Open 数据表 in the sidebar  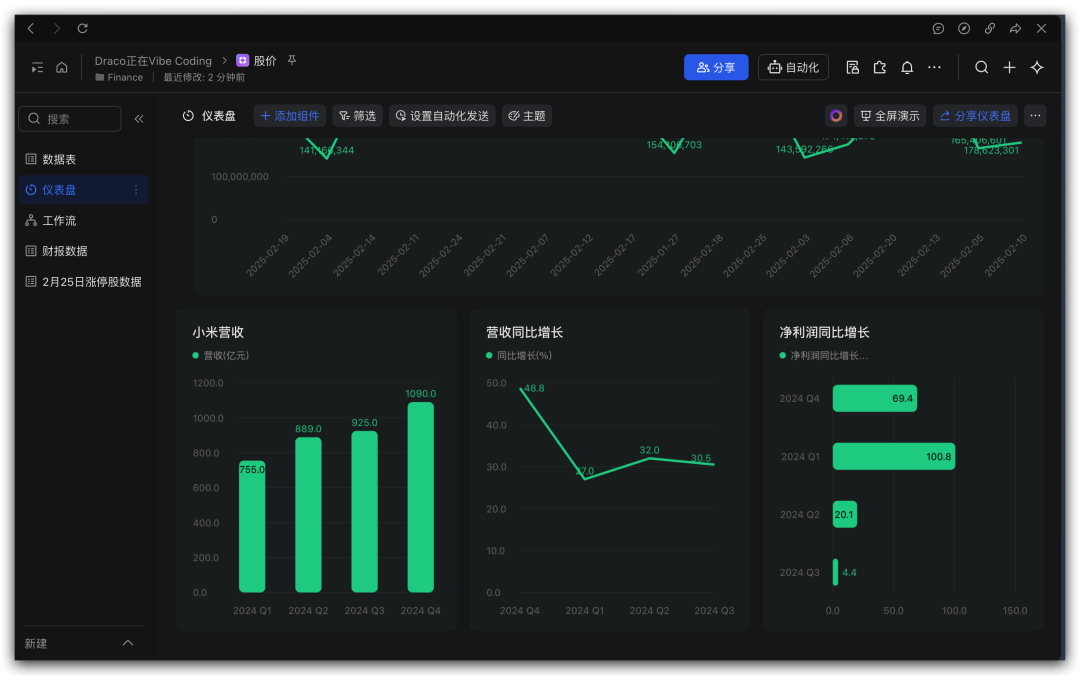[59, 159]
